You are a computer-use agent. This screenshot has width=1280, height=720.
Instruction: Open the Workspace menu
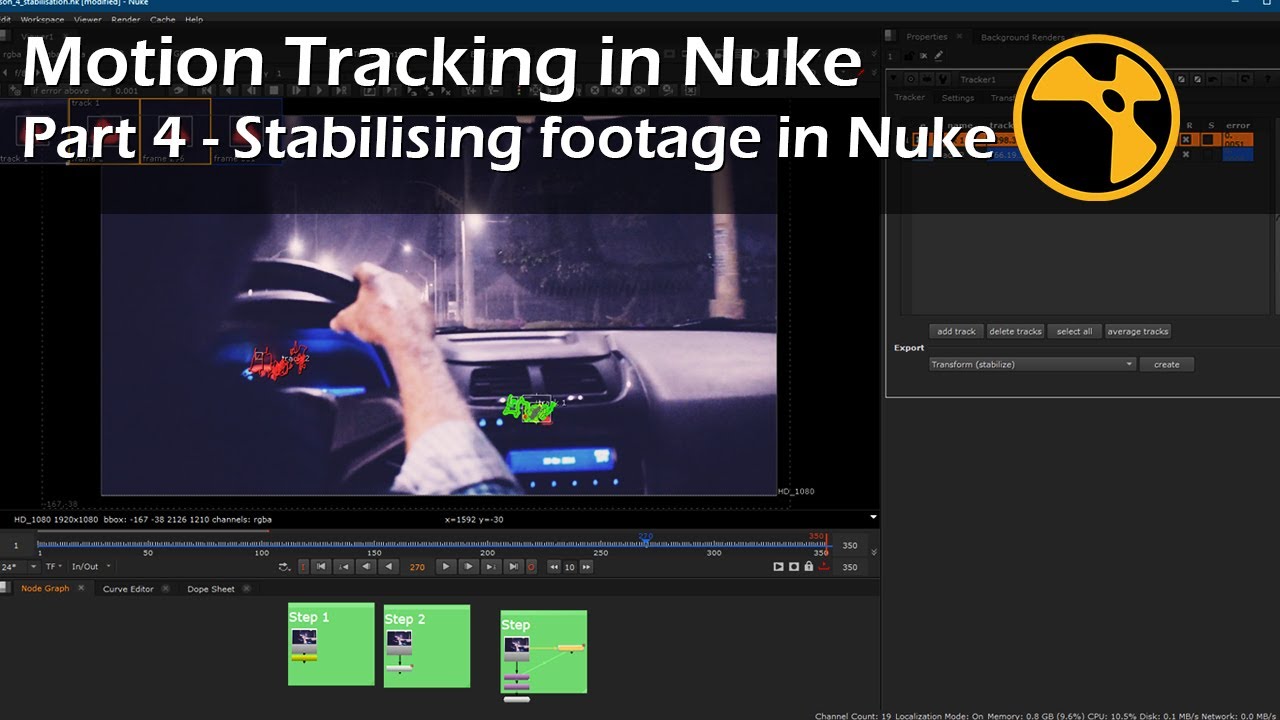(x=42, y=19)
